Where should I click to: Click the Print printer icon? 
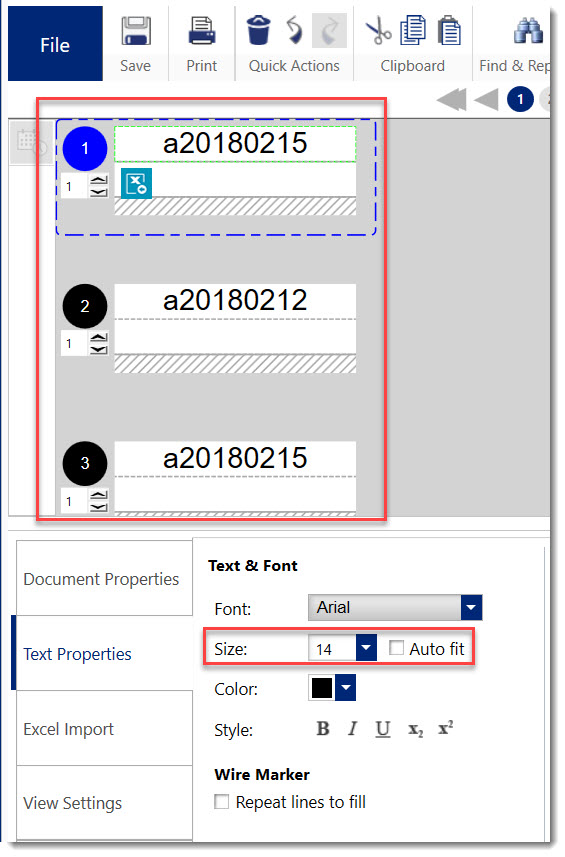point(202,31)
